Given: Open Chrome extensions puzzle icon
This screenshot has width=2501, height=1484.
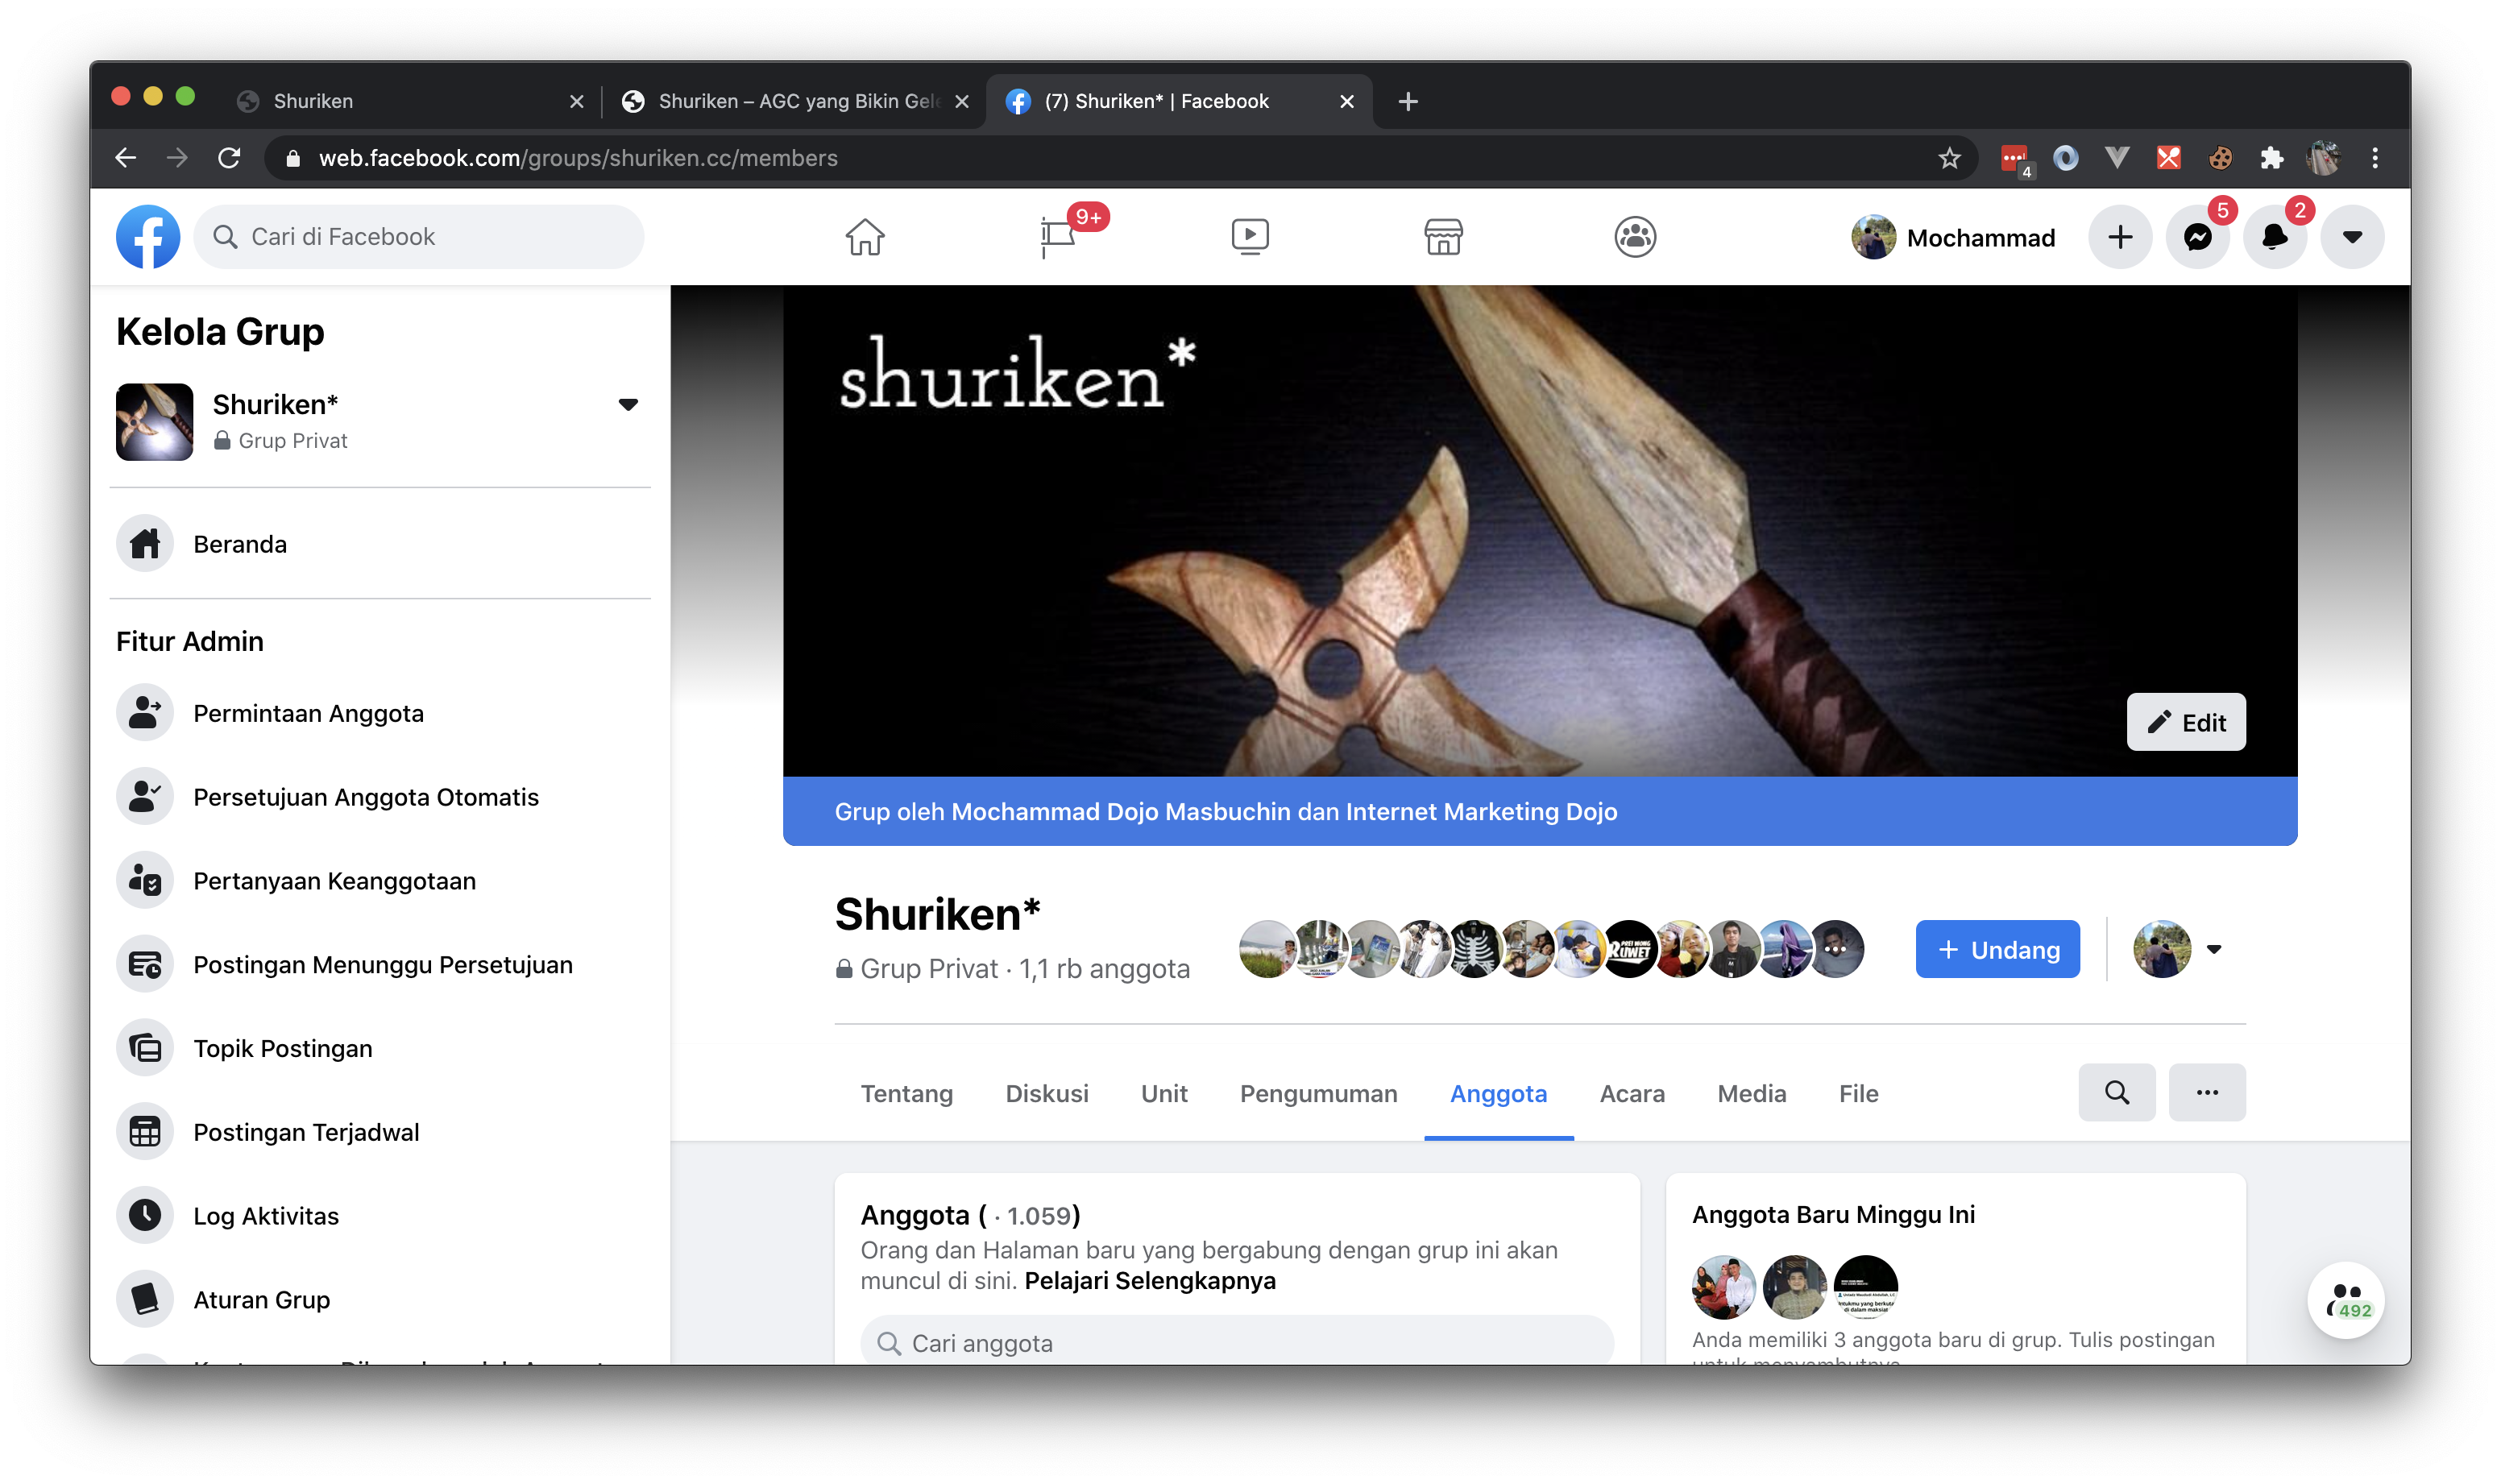Looking at the screenshot, I should (2271, 158).
